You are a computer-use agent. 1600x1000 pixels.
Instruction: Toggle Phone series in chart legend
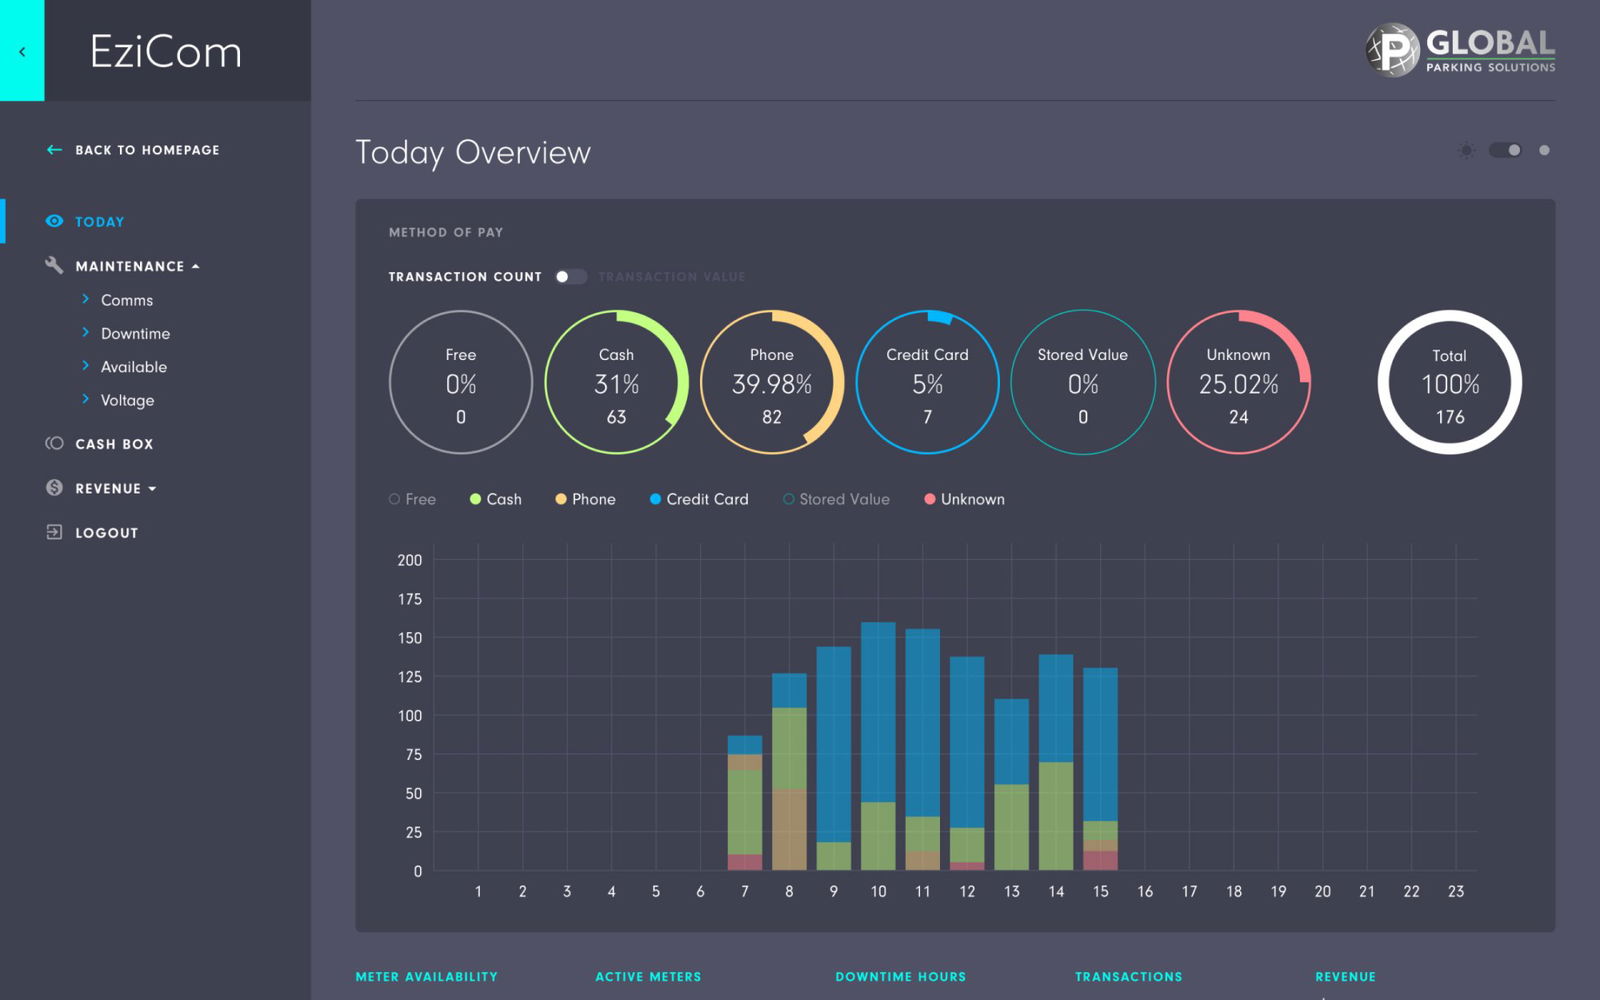[585, 499]
